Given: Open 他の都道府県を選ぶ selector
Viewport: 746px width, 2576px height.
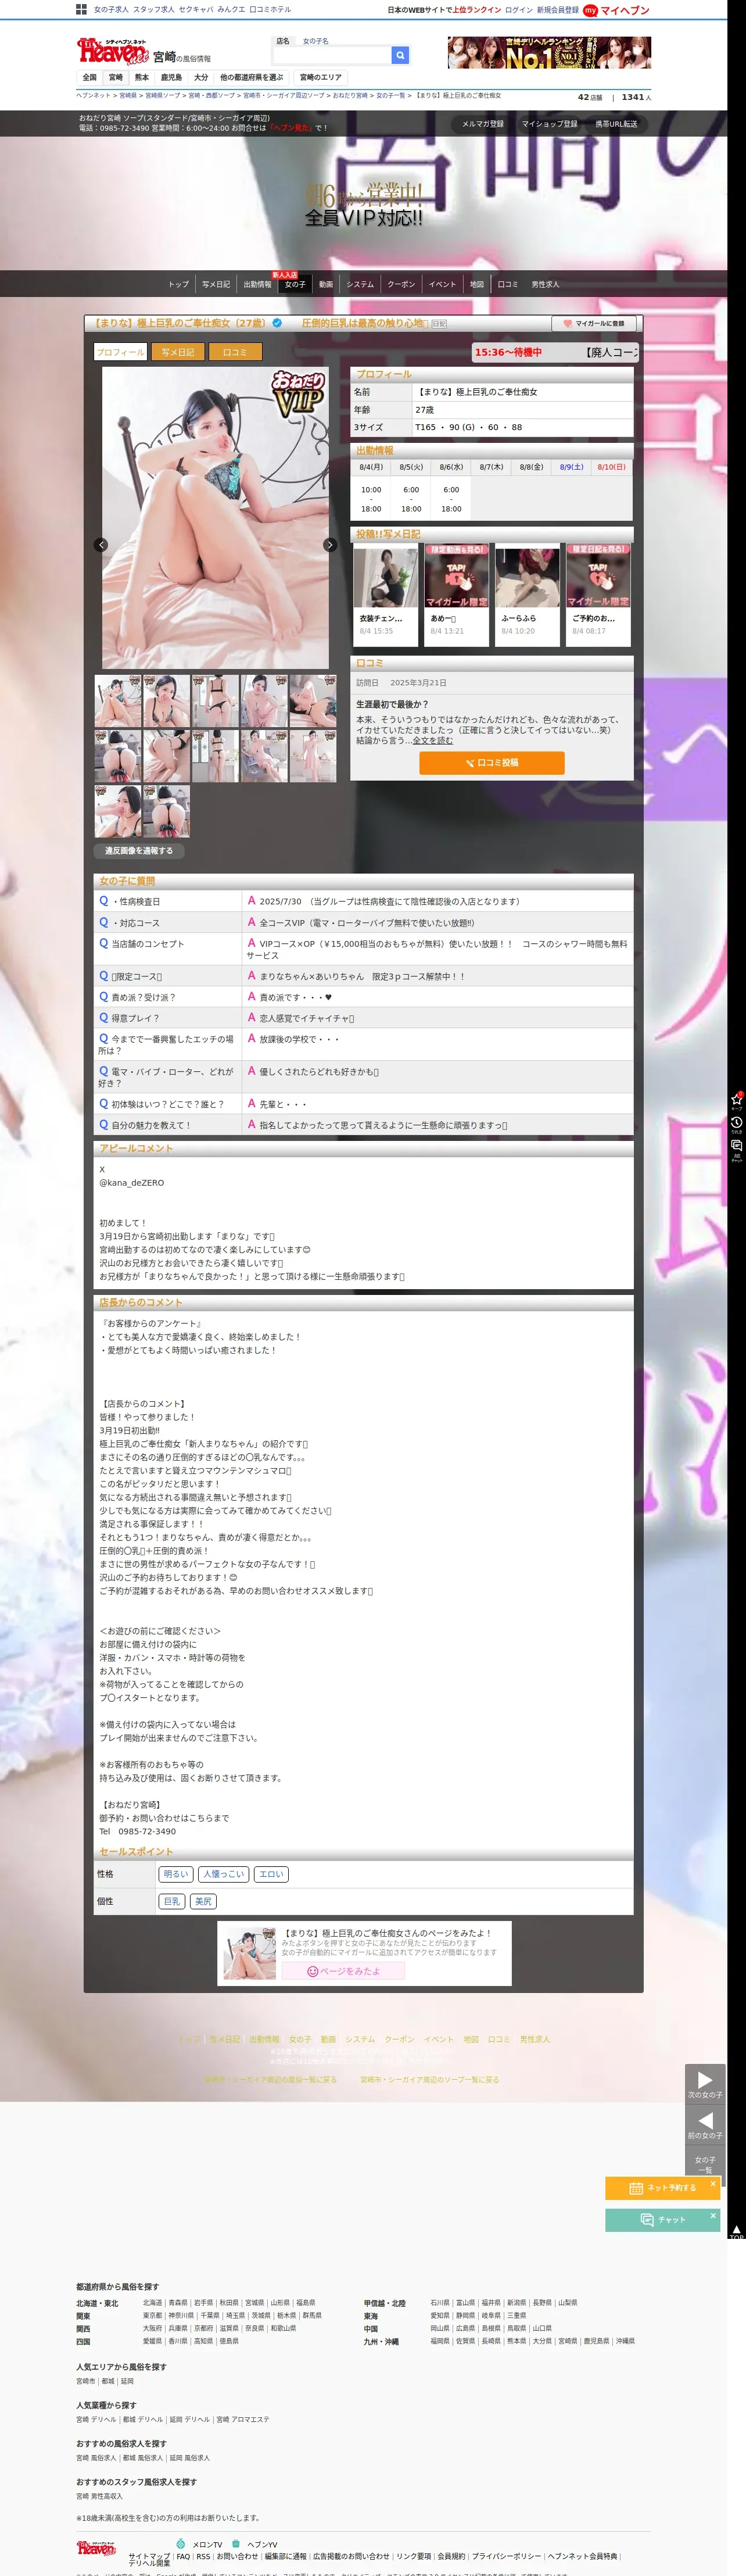Looking at the screenshot, I should click(251, 77).
